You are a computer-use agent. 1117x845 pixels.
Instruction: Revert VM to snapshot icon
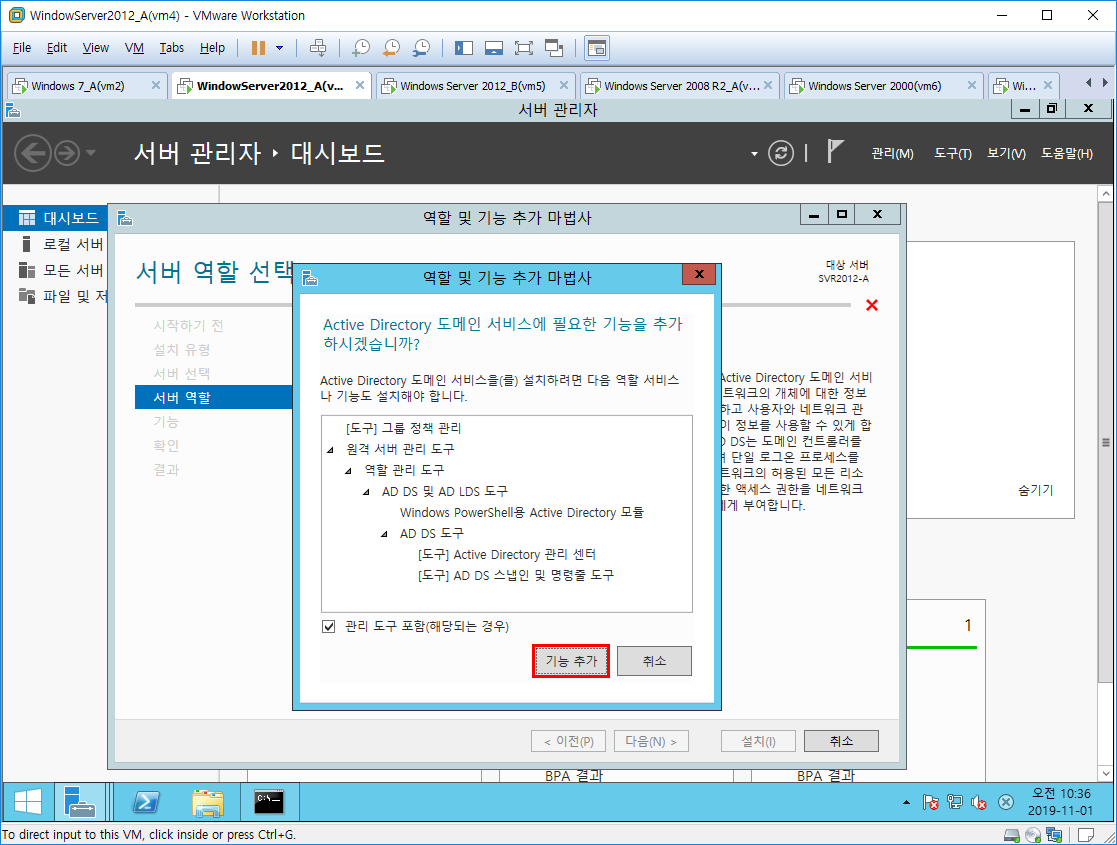pos(391,48)
